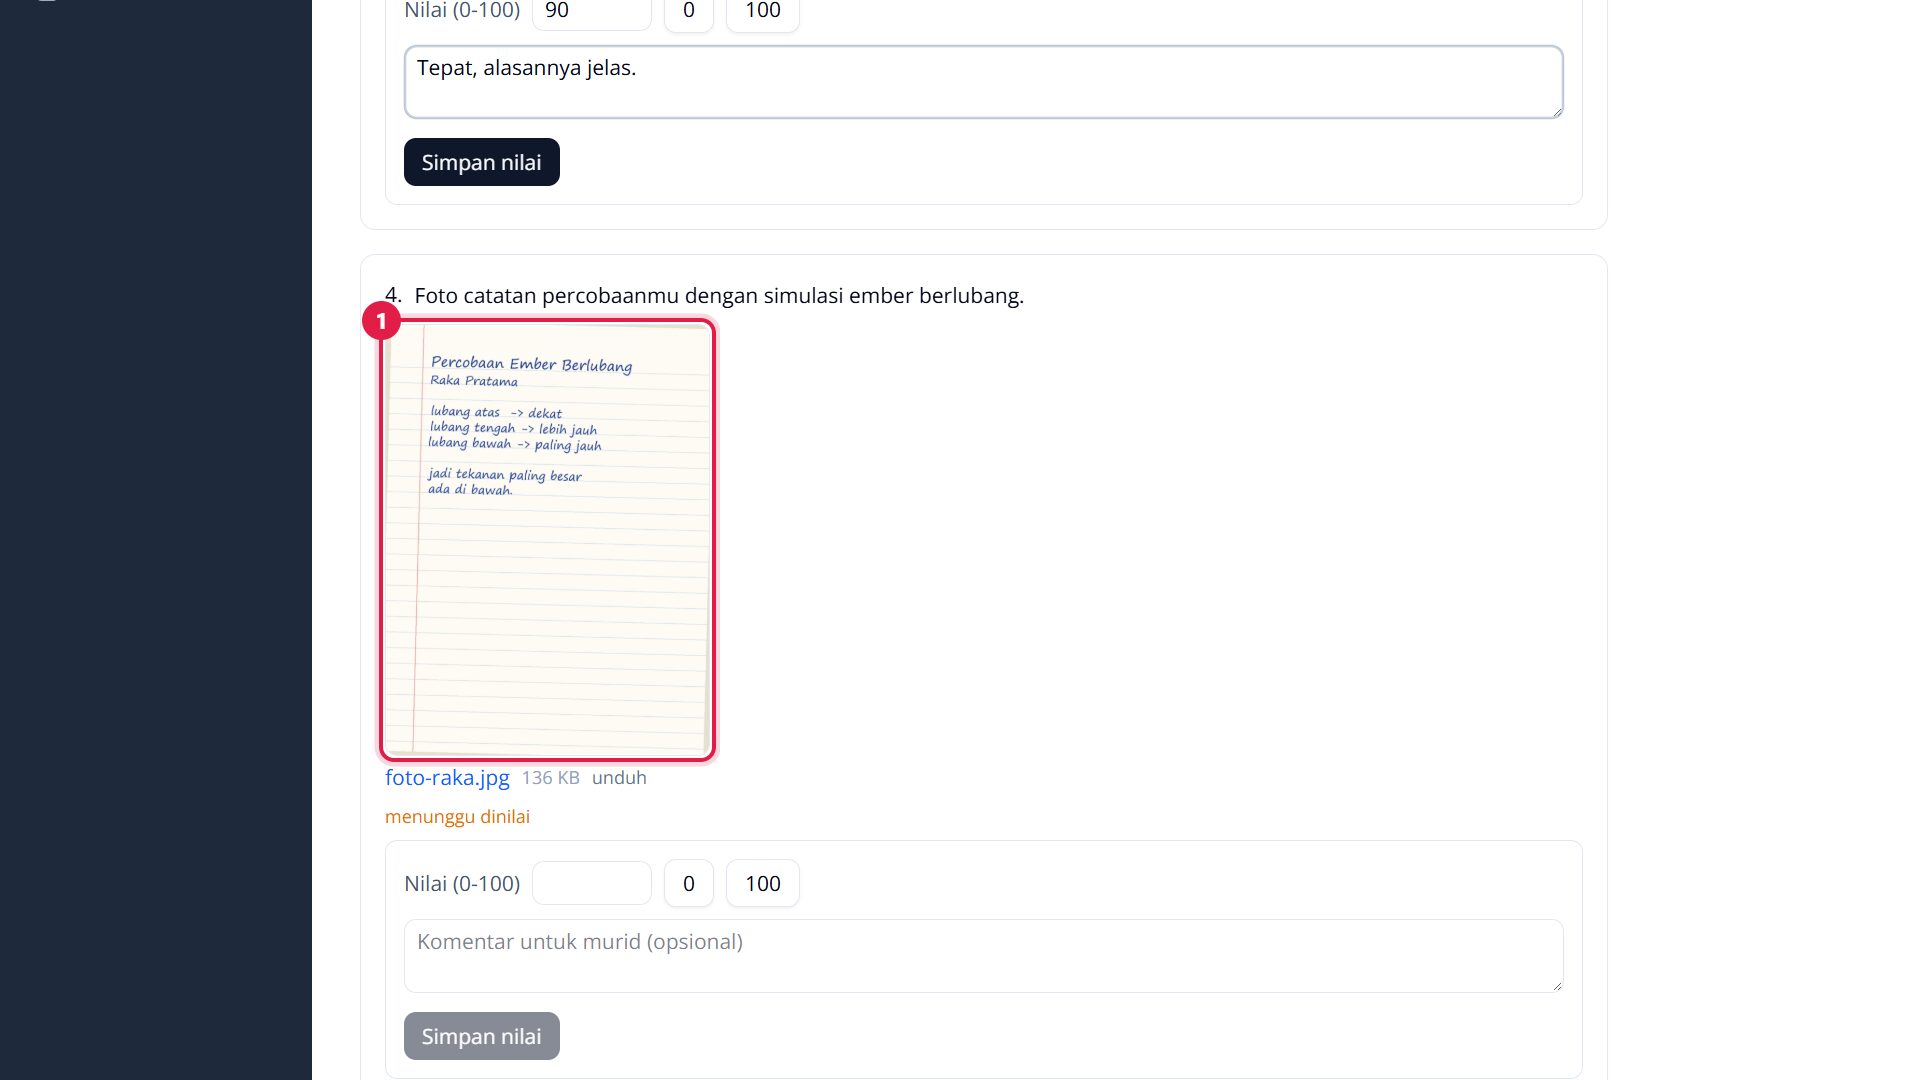Select the question 4 prompt about ember berlubang
The image size is (1920, 1080).
[x=719, y=296]
